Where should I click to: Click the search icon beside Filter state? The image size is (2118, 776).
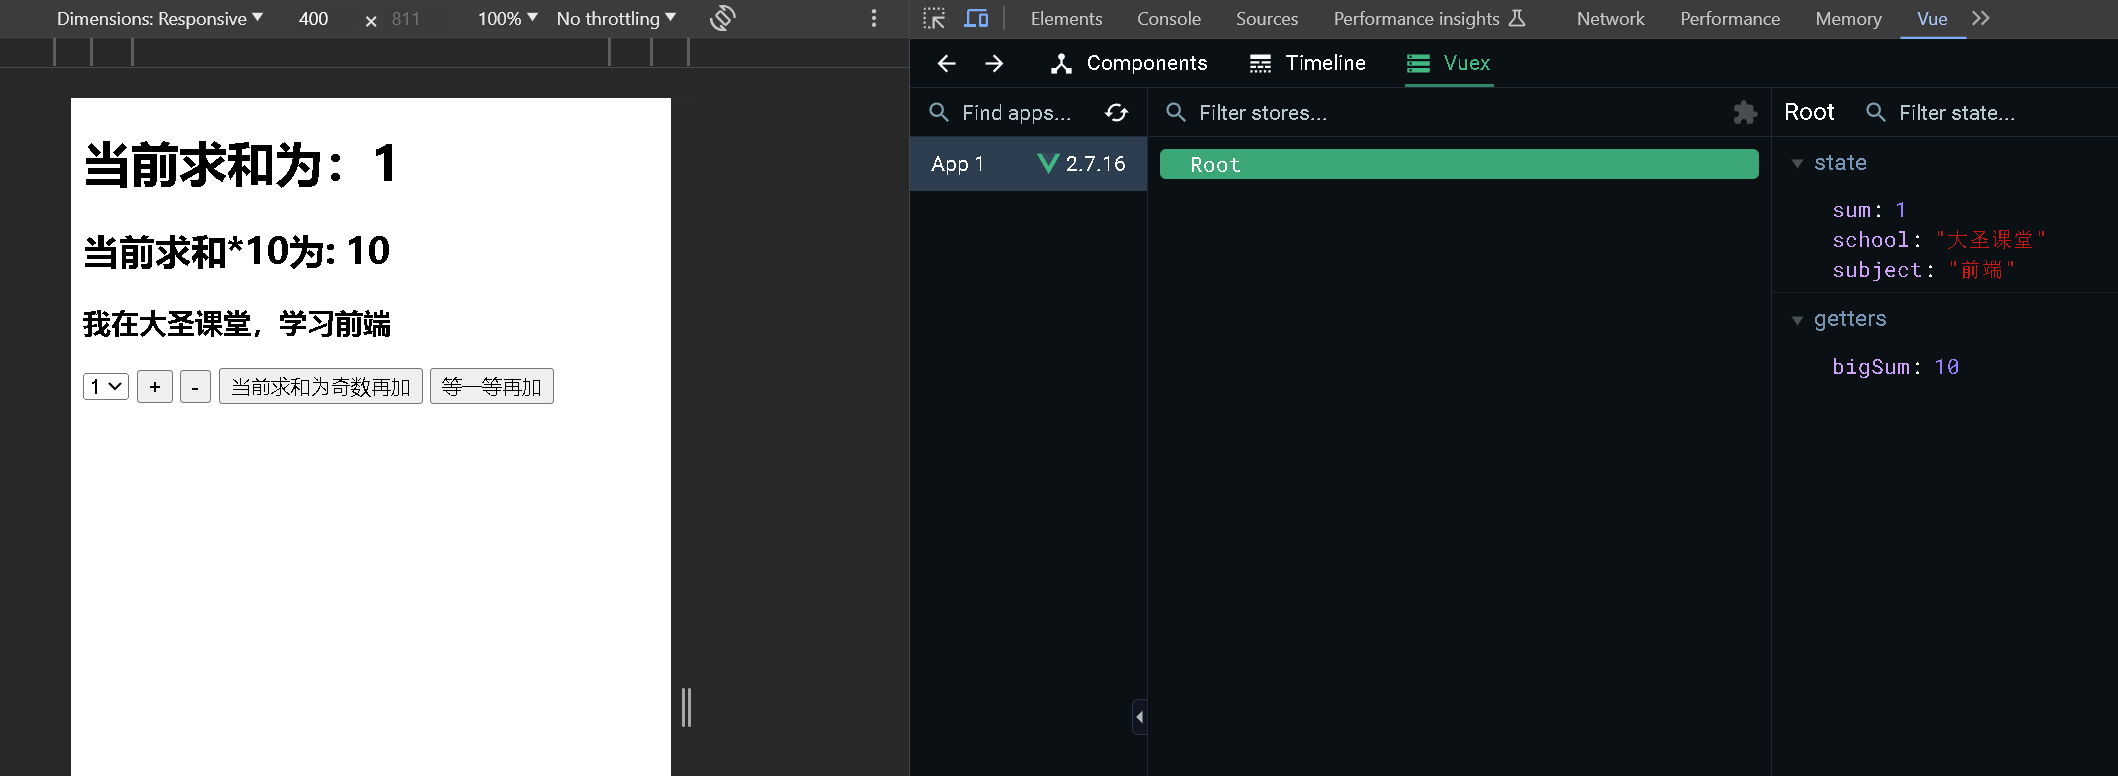tap(1876, 112)
